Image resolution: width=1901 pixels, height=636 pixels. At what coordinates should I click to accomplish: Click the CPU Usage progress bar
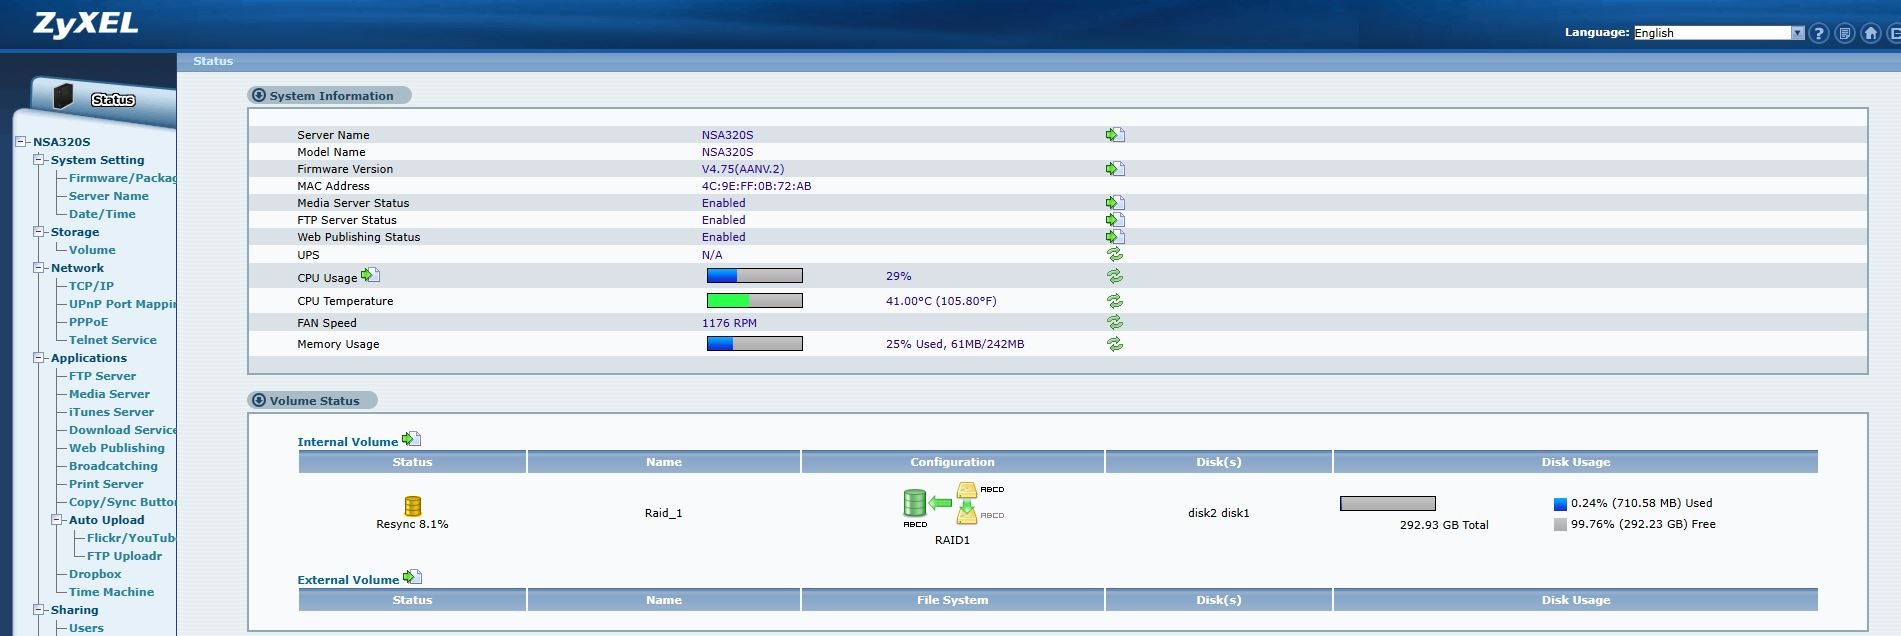click(755, 276)
